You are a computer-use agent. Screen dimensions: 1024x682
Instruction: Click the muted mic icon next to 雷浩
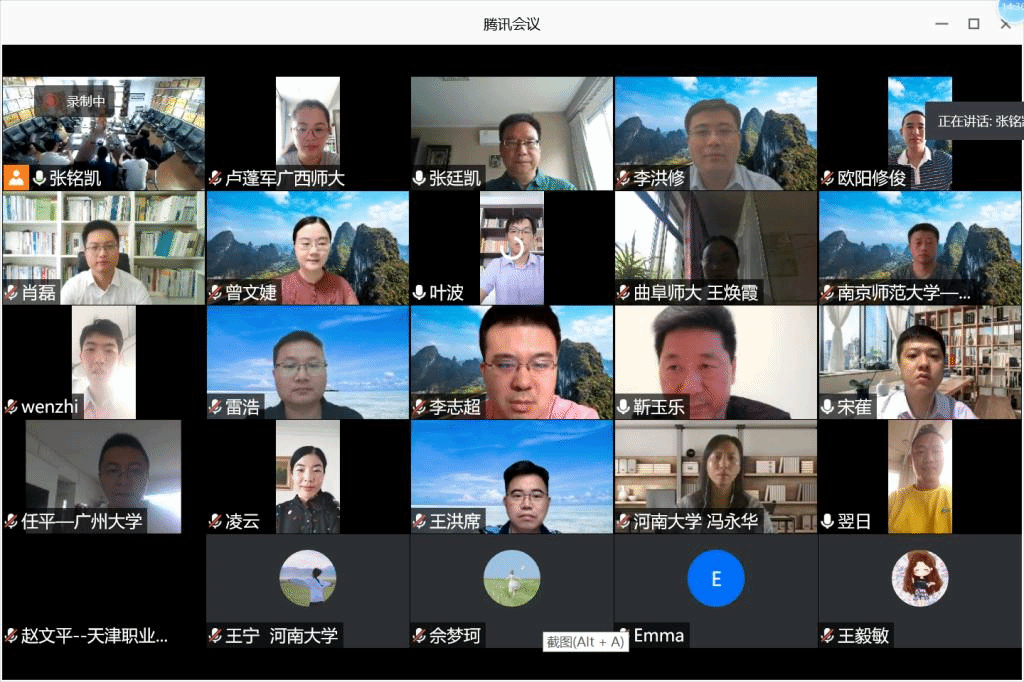215,406
